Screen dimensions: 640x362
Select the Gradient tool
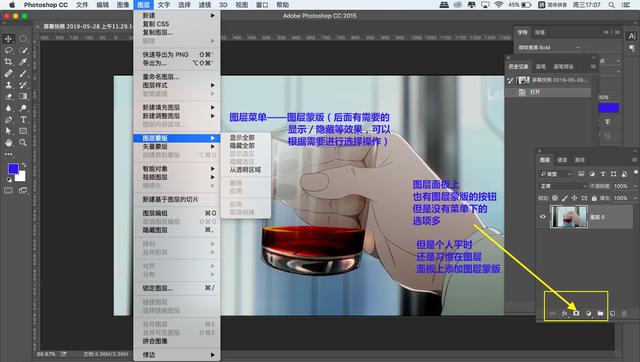point(23,96)
